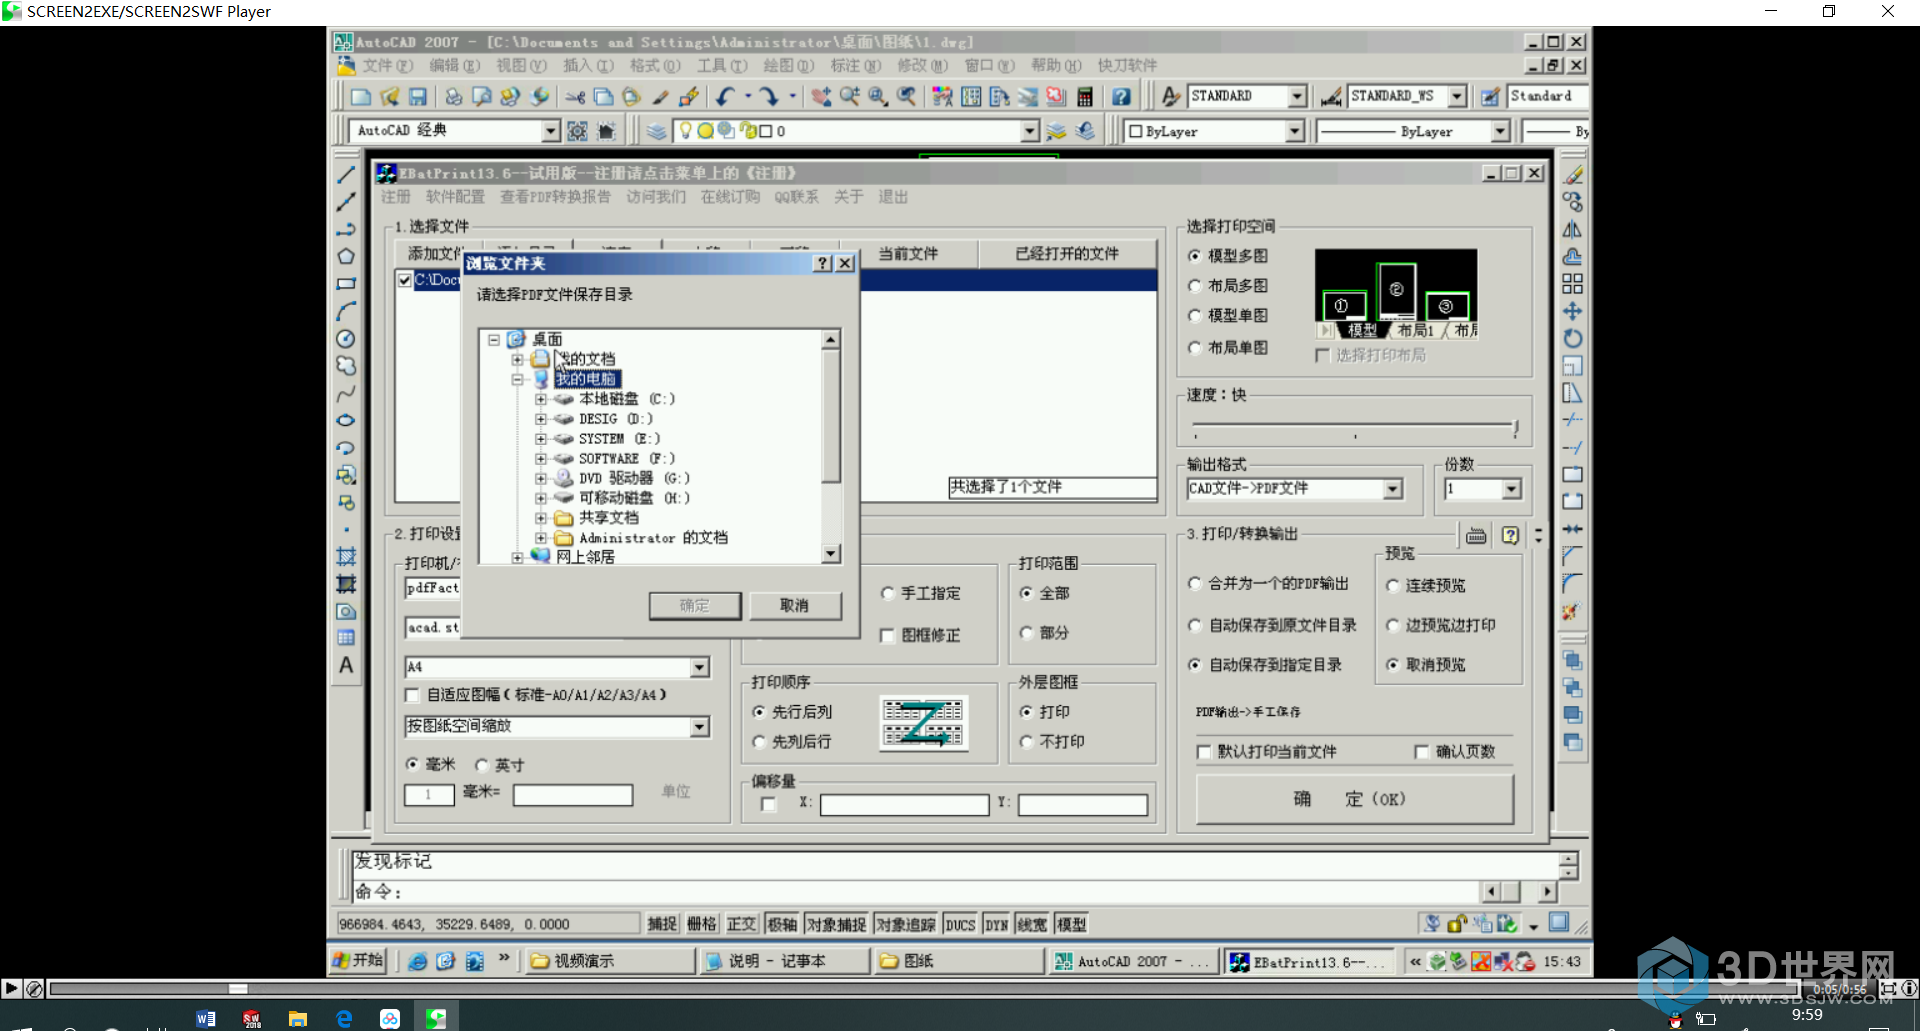The image size is (1920, 1031).
Task: Open EBatPrint 注册 menu
Action: (395, 197)
